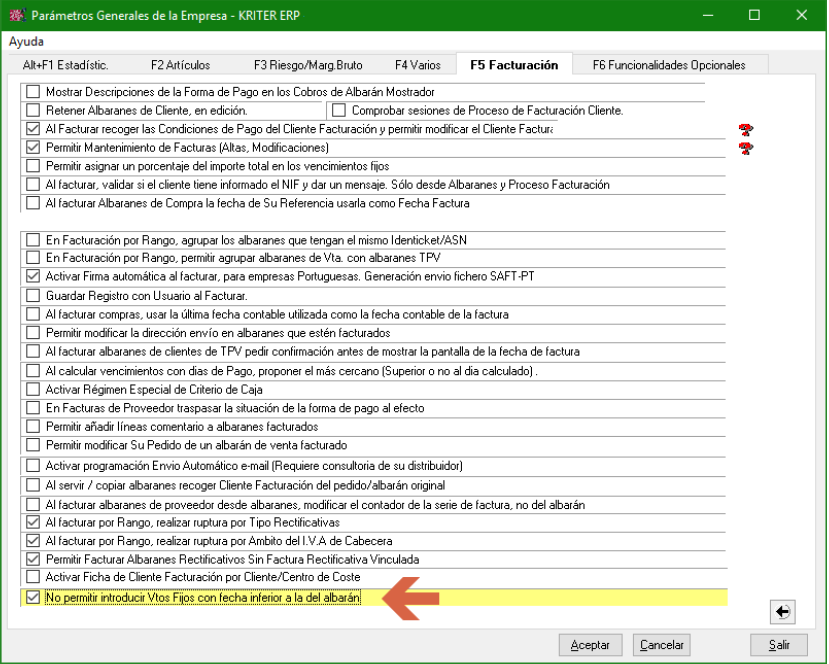Enable usar la última fecha contable utilizada
The width and height of the screenshot is (829, 664).
pos(33,315)
